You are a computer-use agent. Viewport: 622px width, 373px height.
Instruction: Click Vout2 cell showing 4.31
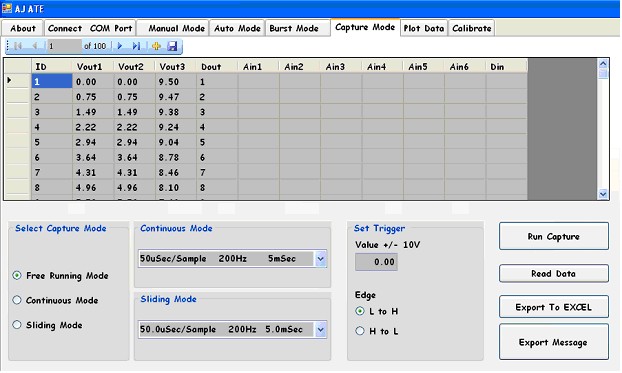tap(134, 172)
